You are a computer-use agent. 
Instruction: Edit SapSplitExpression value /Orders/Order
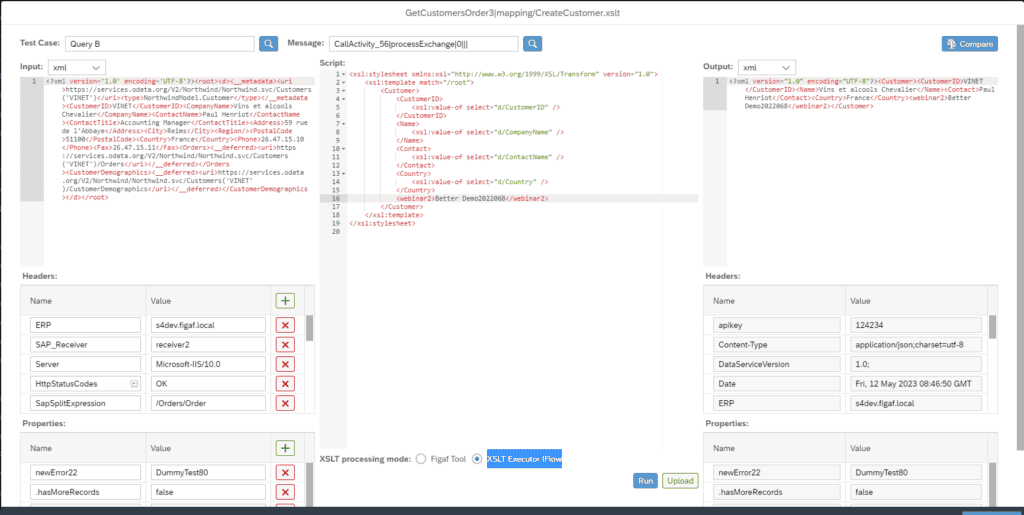[x=208, y=403]
